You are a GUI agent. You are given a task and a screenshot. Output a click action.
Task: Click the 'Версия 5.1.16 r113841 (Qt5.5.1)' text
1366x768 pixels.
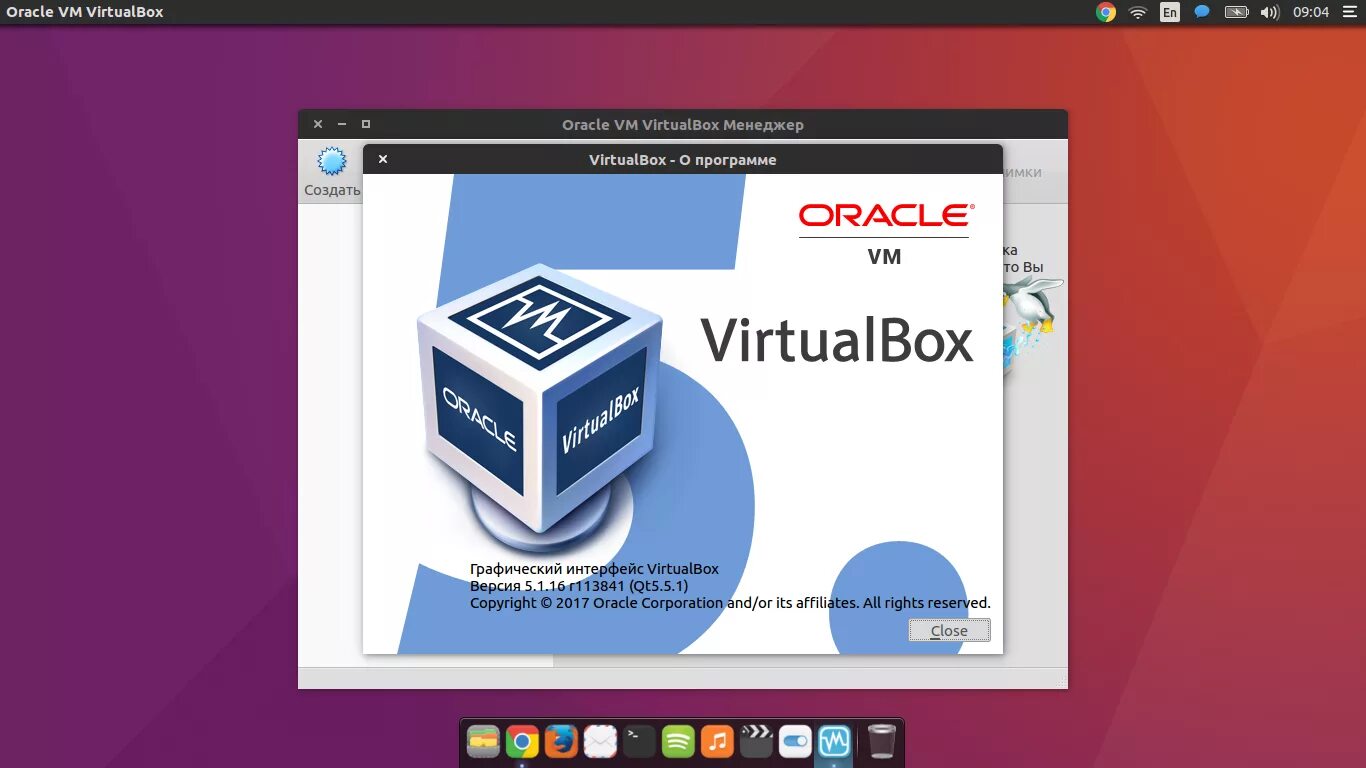579,586
